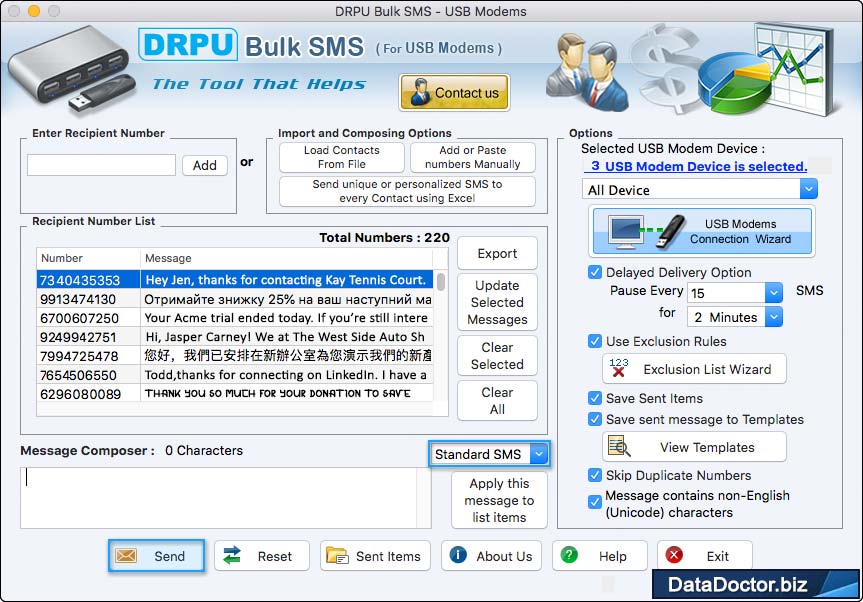Viewport: 863px width, 602px height.
Task: Select row with number 7340435353
Action: pos(235,280)
